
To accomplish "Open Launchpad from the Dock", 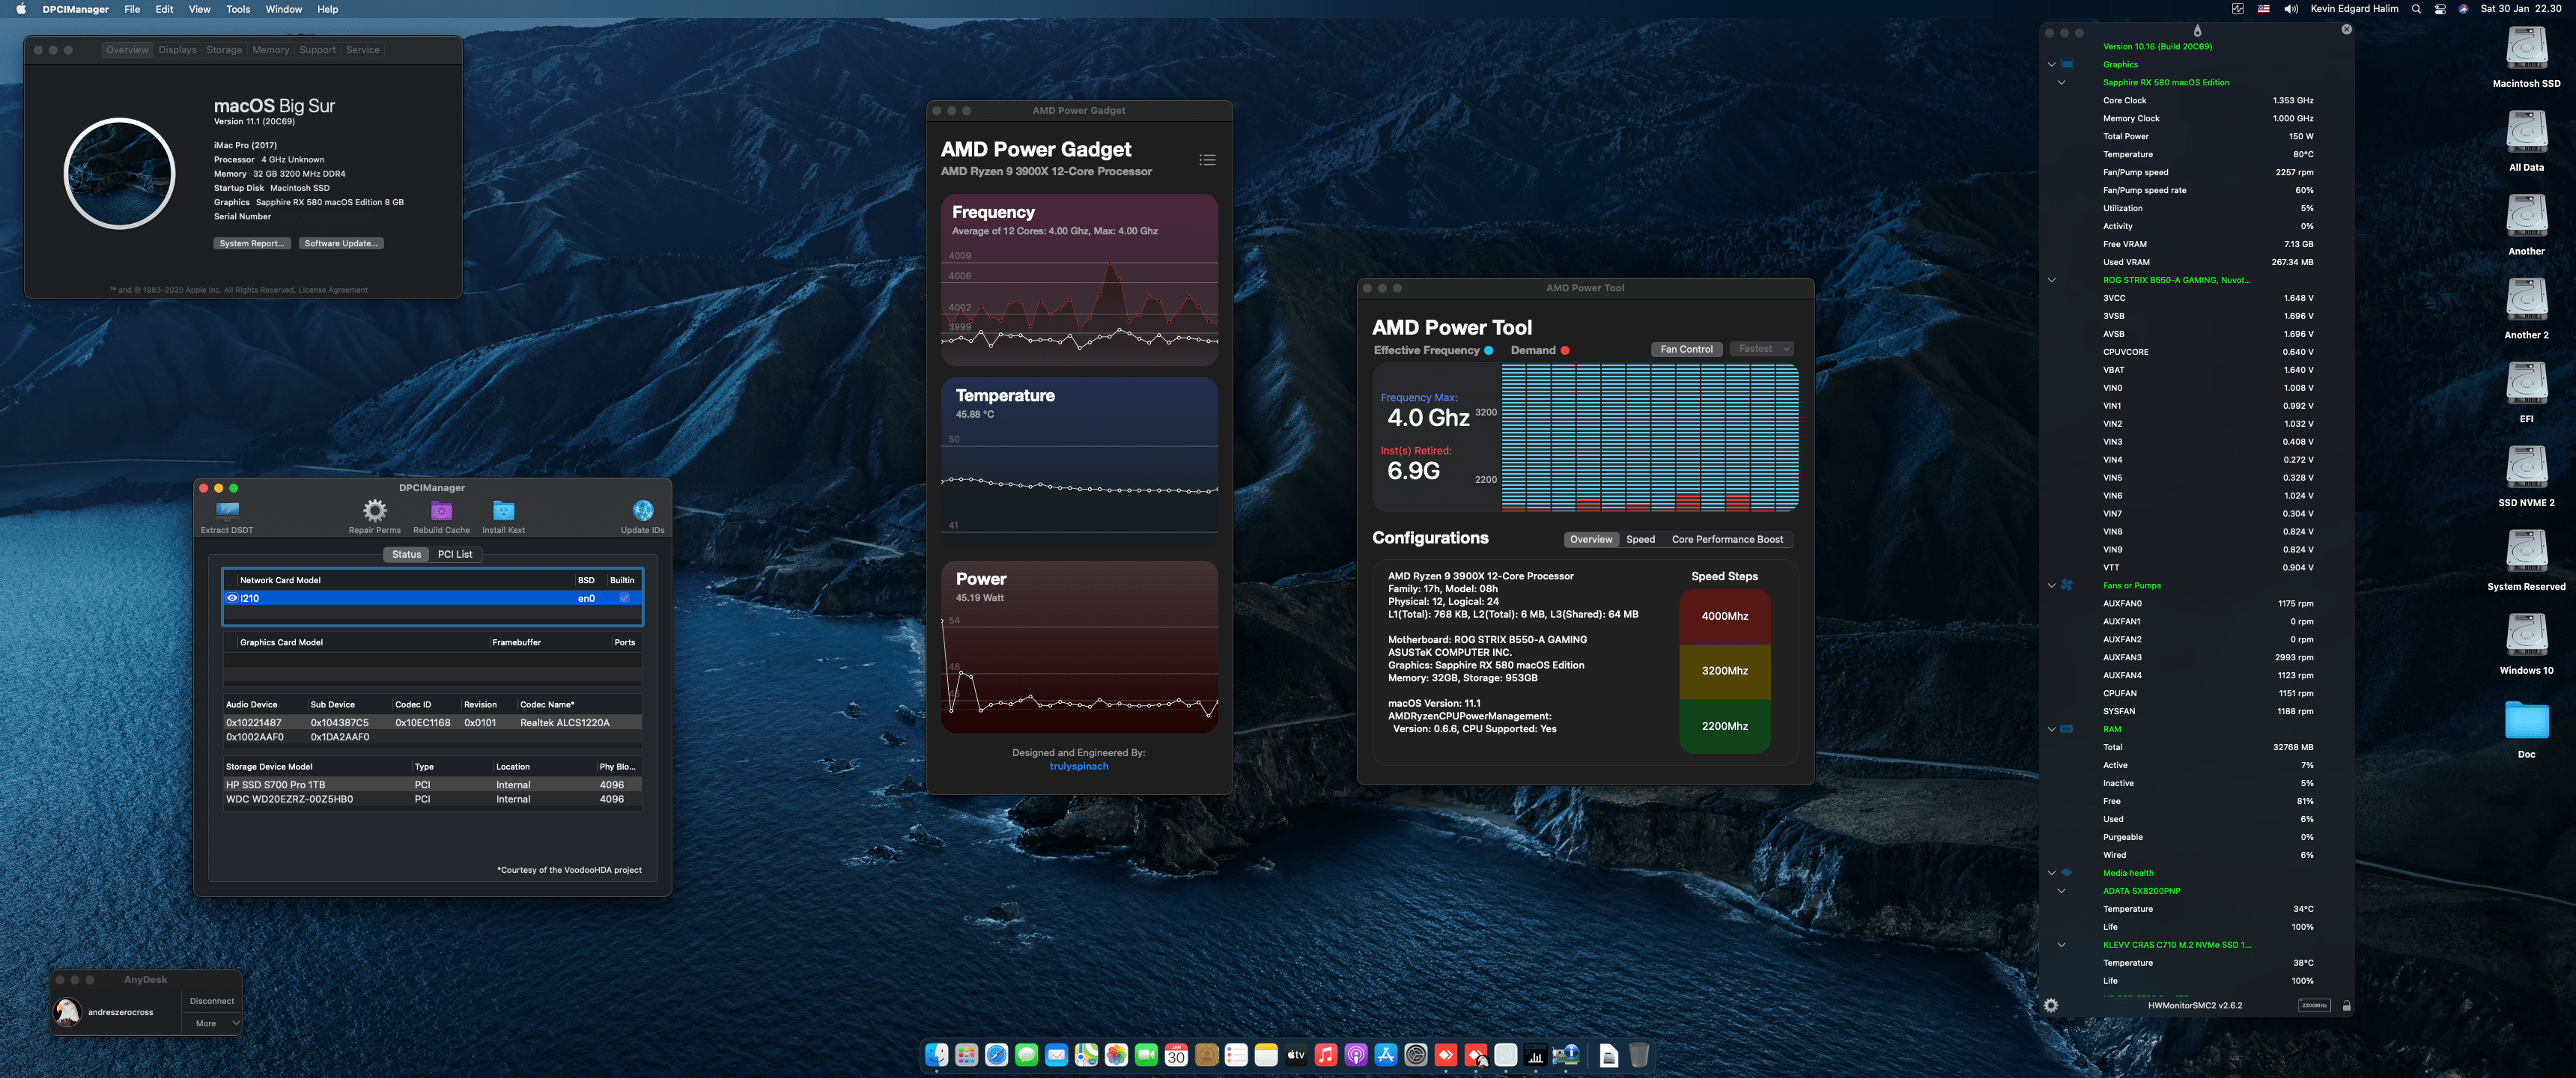I will tap(966, 1054).
